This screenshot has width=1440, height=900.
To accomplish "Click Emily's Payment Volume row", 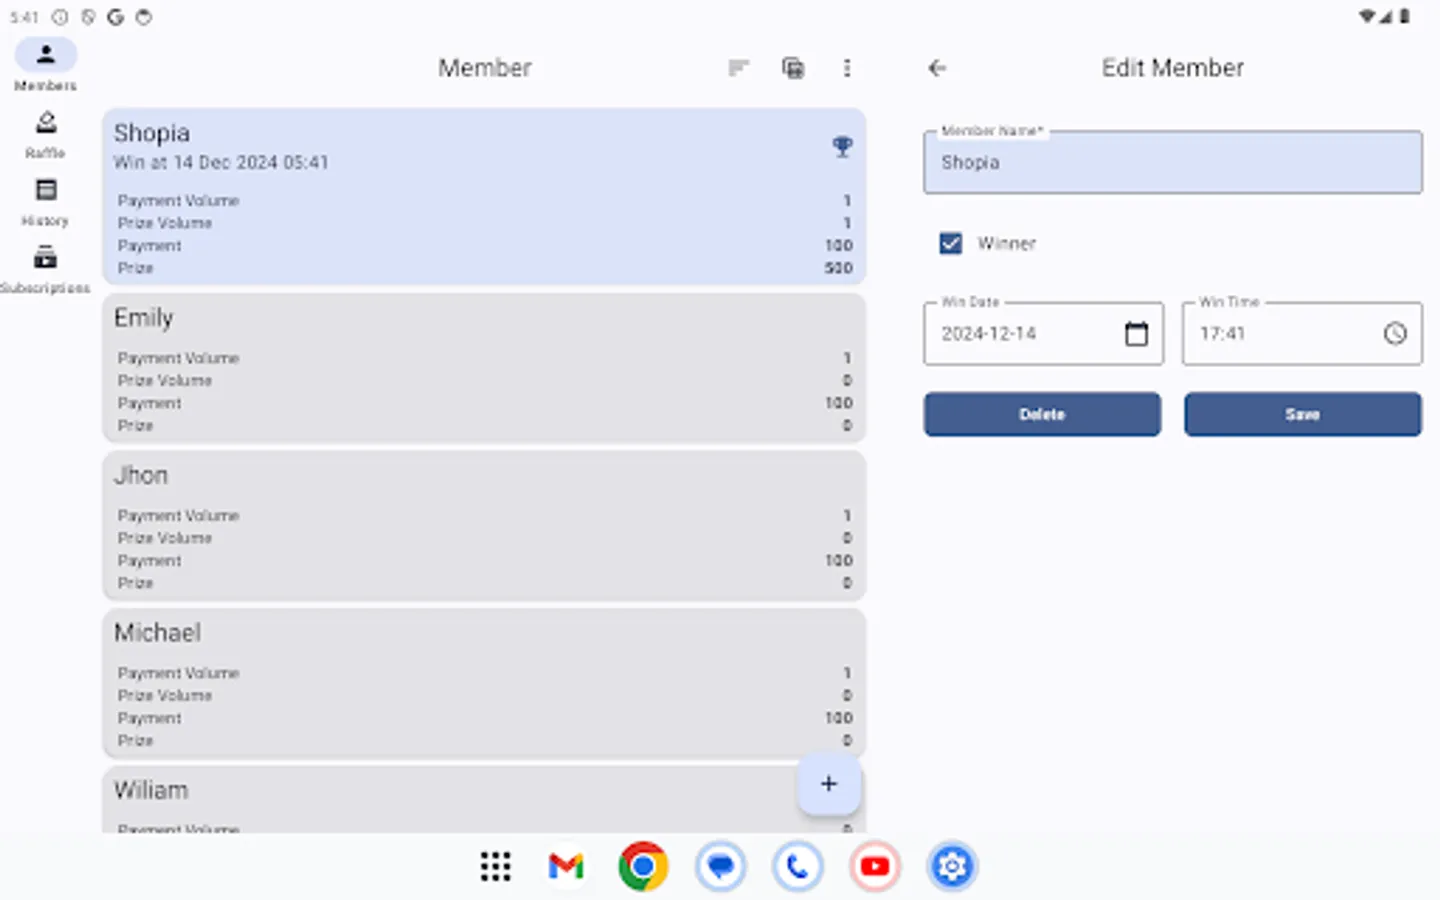I will pos(484,358).
